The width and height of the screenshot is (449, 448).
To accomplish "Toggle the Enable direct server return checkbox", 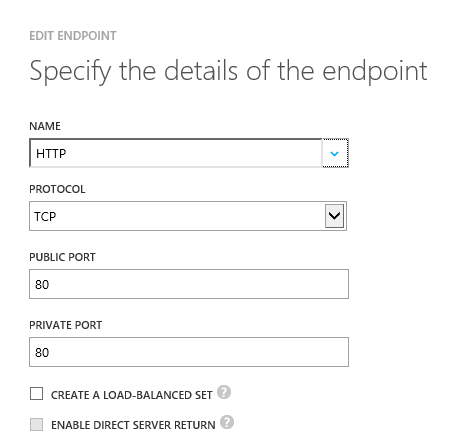I will 36,424.
